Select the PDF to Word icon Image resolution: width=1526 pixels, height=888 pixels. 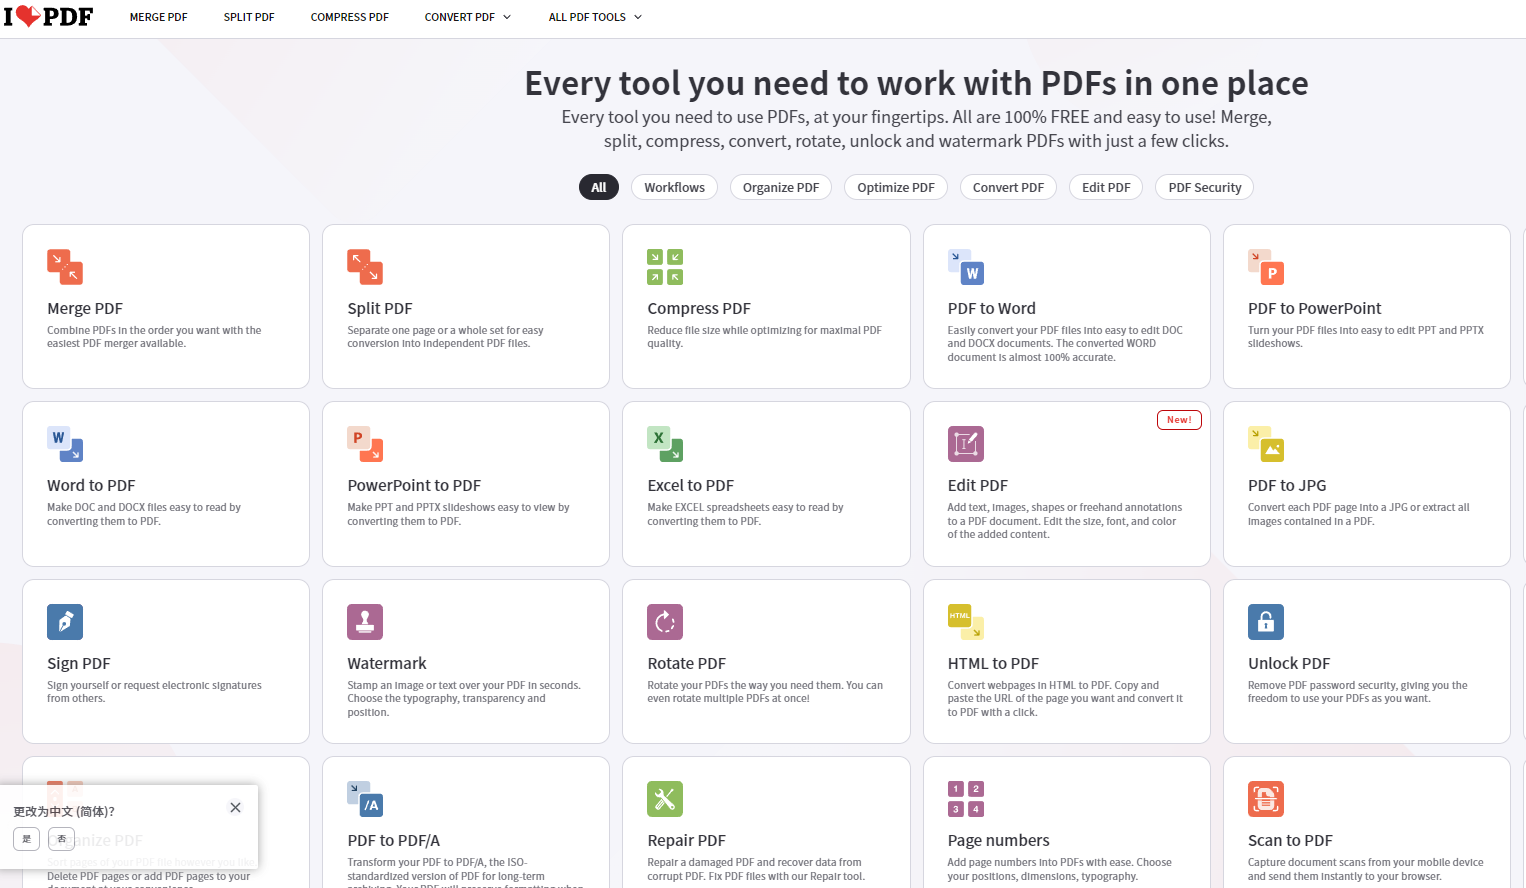966,267
